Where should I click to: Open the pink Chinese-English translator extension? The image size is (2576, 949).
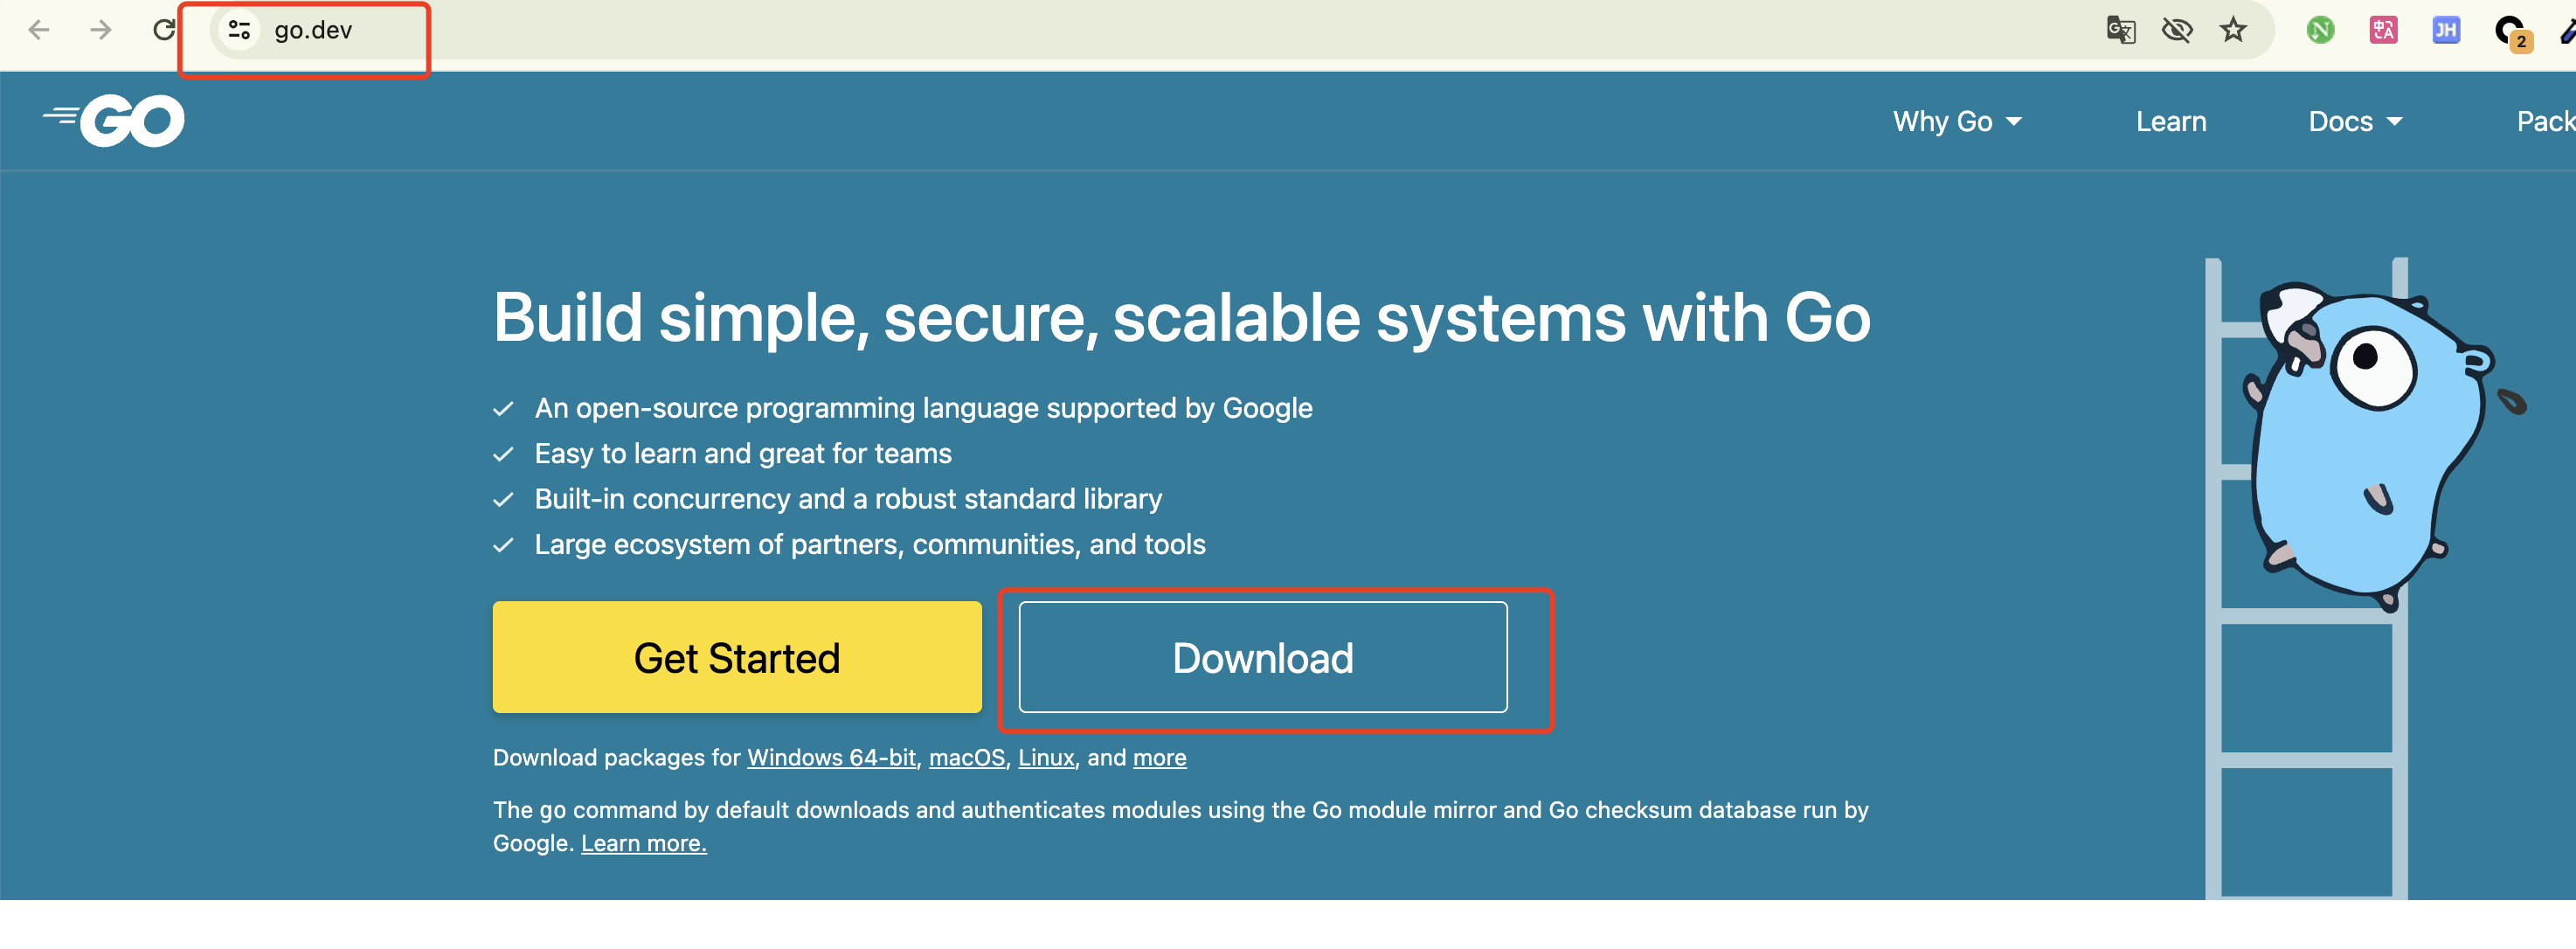click(x=2383, y=30)
